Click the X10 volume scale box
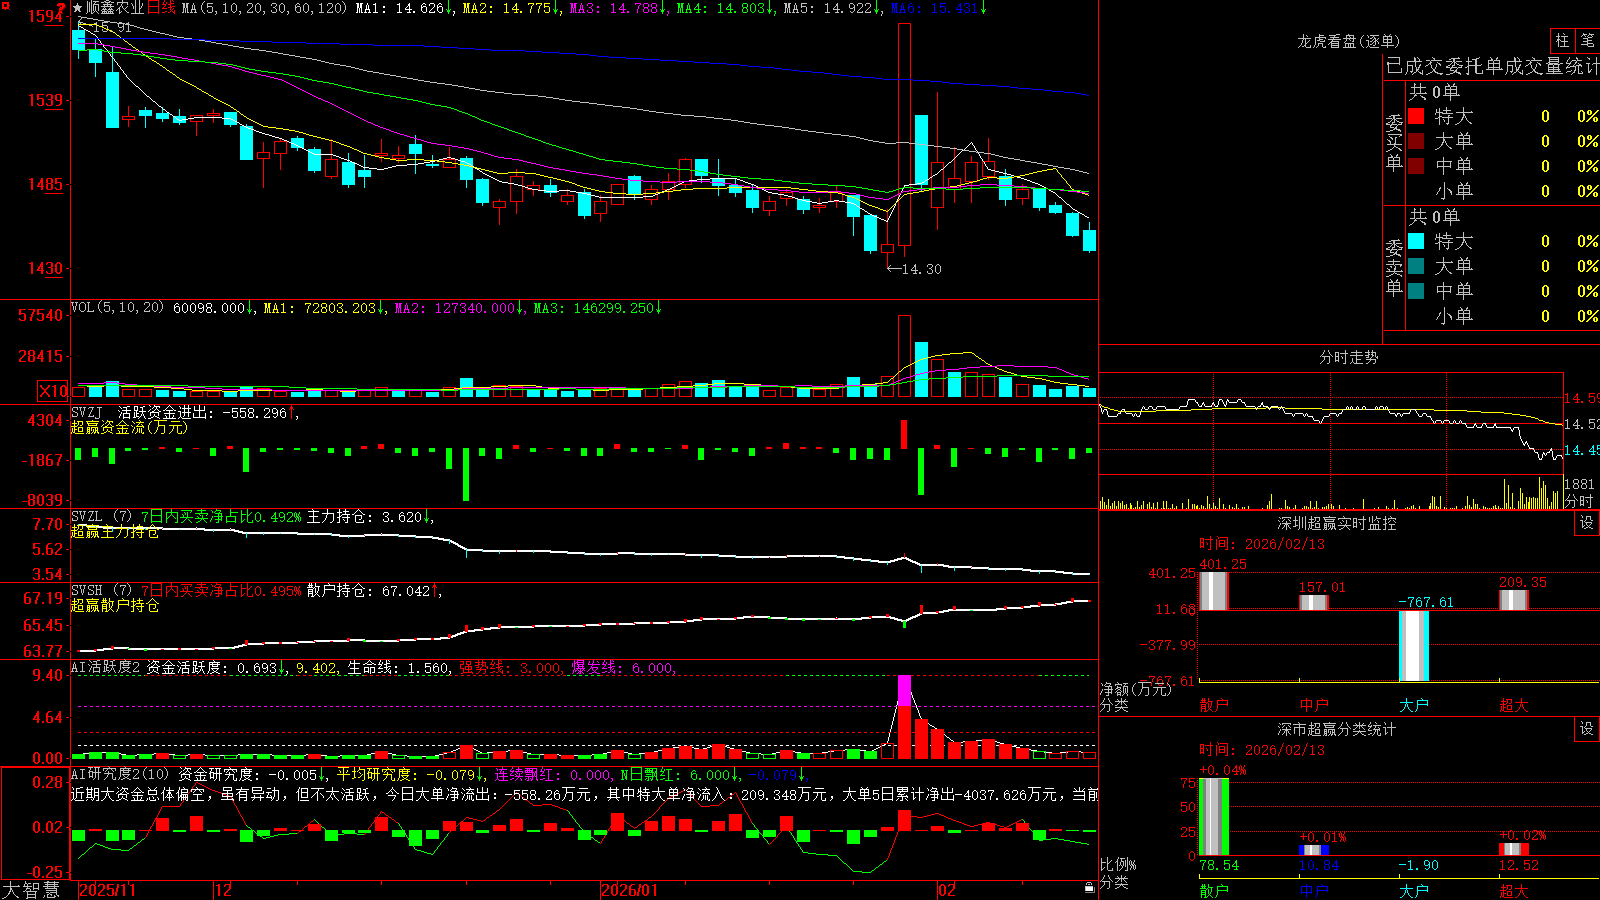This screenshot has width=1600, height=900. click(x=53, y=391)
